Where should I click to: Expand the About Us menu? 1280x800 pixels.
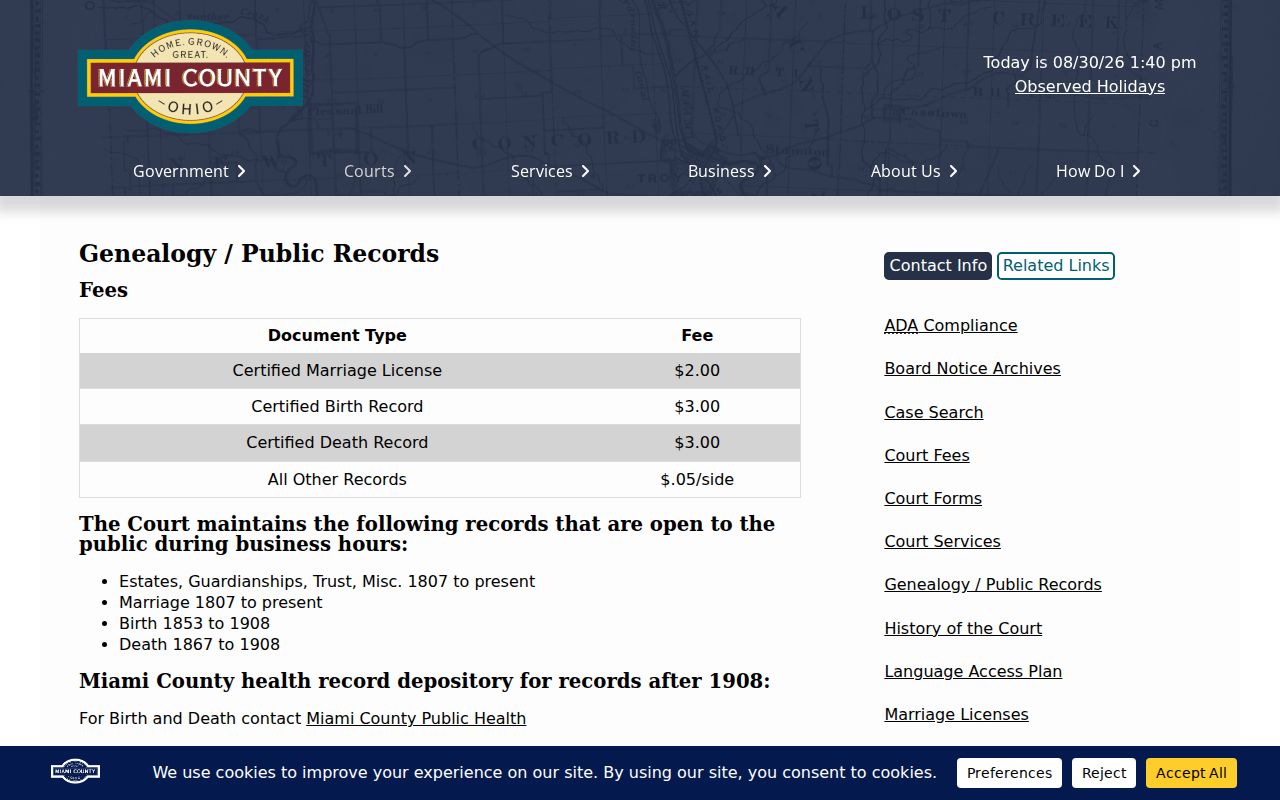pyautogui.click(x=914, y=171)
